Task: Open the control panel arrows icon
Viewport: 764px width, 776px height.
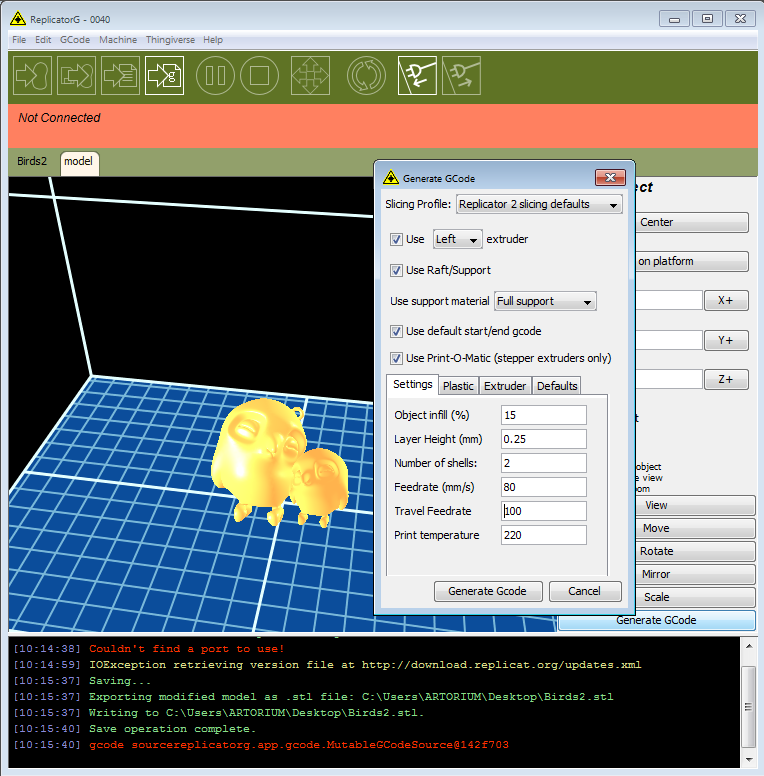Action: [310, 75]
